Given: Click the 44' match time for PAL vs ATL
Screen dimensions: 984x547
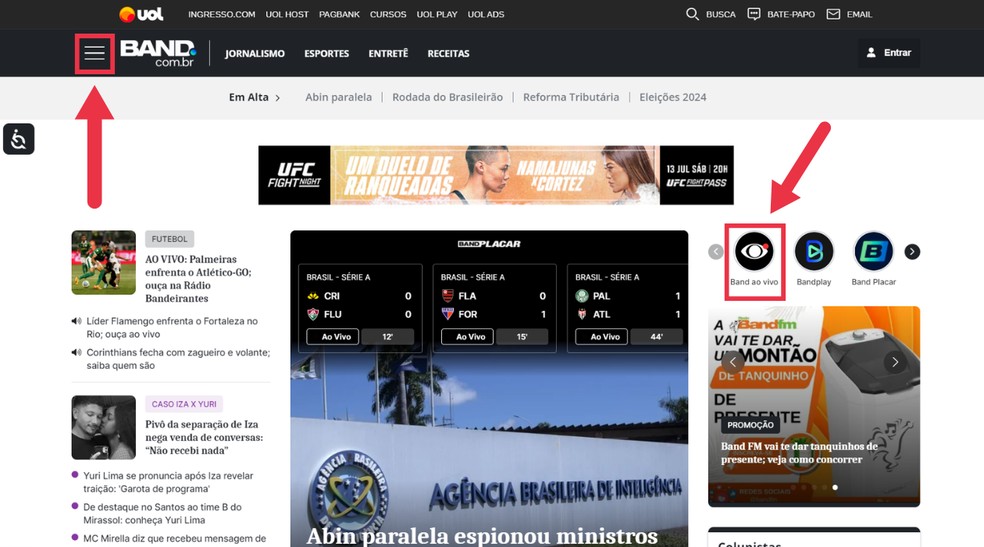Looking at the screenshot, I should pyautogui.click(x=656, y=337).
